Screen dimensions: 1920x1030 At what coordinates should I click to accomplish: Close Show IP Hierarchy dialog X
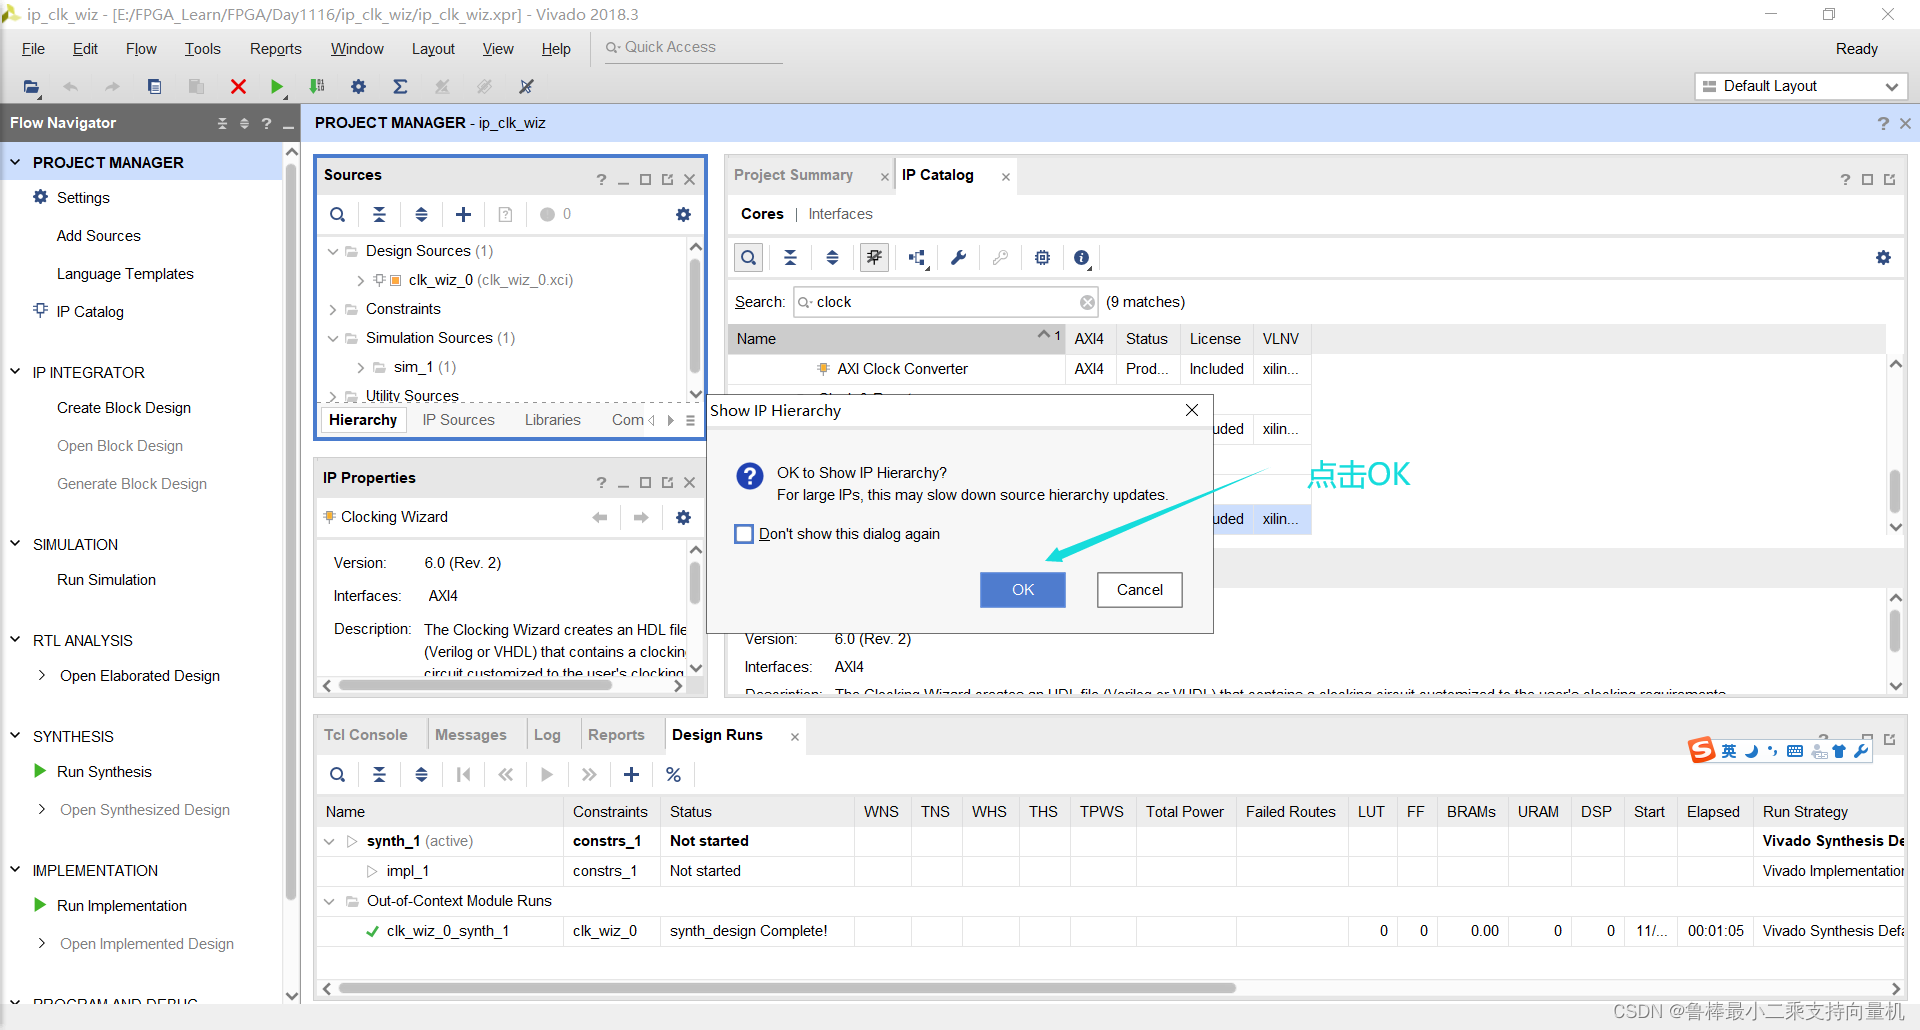pyautogui.click(x=1192, y=410)
